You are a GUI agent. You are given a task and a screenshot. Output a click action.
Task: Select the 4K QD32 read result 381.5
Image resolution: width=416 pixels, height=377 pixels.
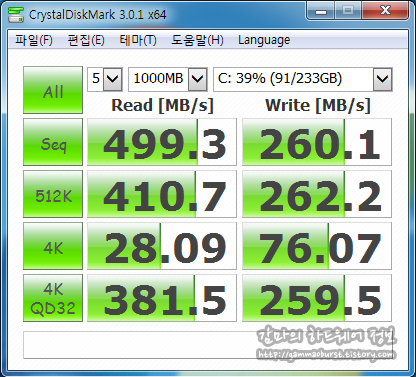click(x=162, y=298)
